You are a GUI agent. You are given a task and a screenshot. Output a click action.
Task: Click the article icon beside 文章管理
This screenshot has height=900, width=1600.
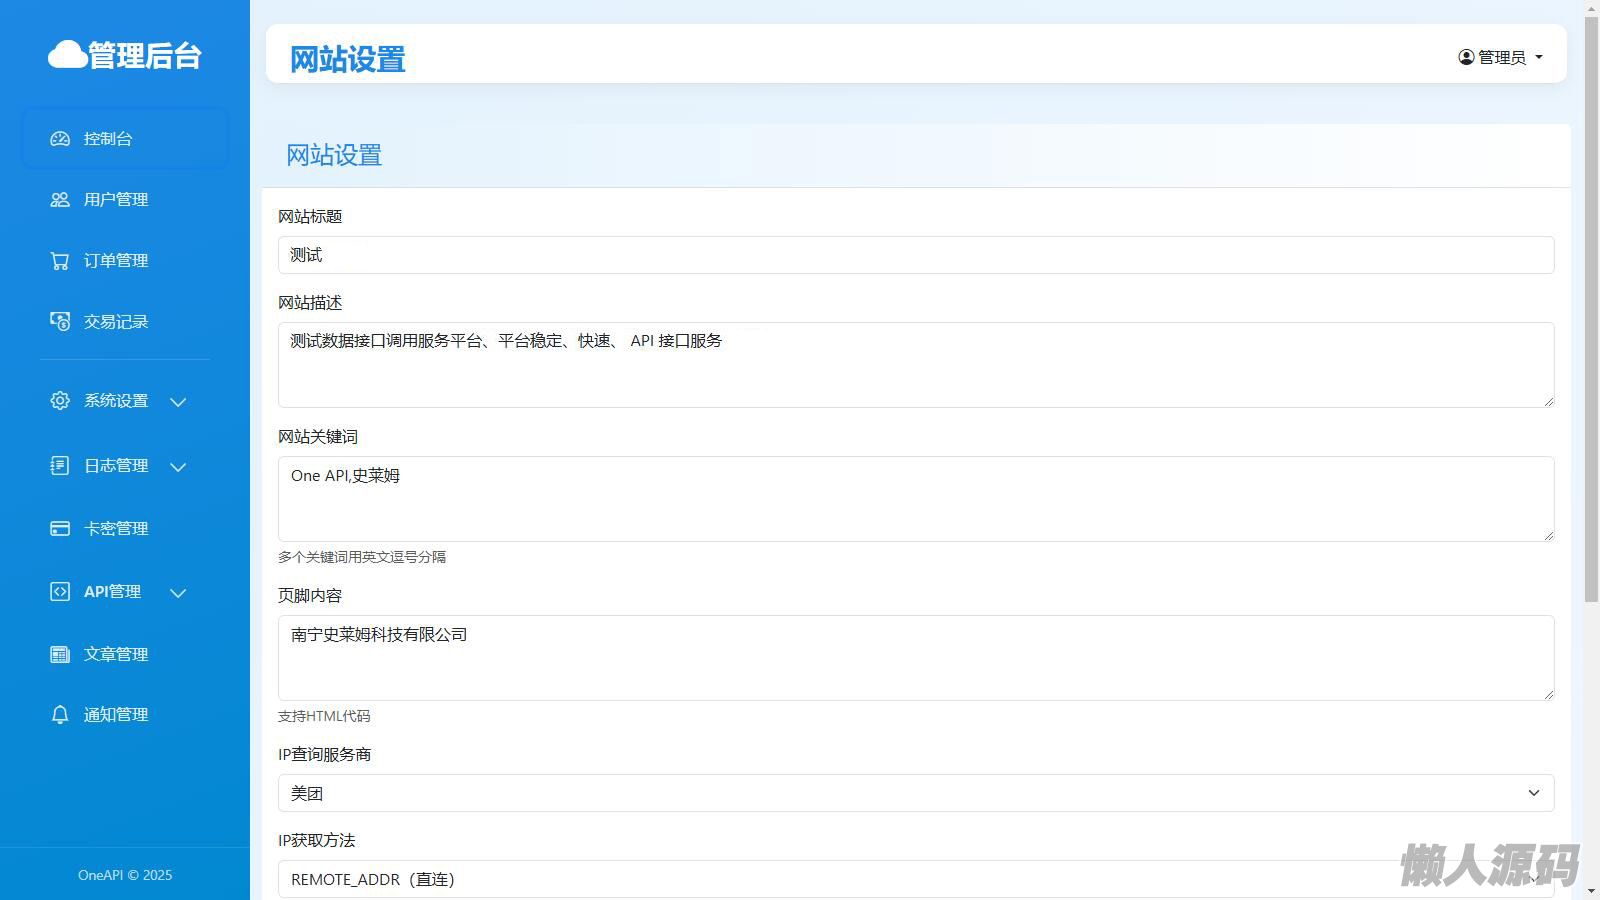click(x=60, y=655)
